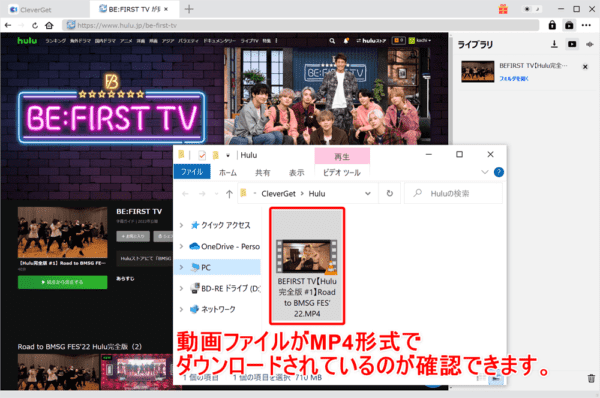Select the BEFIRST TV MP4 file
This screenshot has width=600, height=398.
click(x=307, y=266)
